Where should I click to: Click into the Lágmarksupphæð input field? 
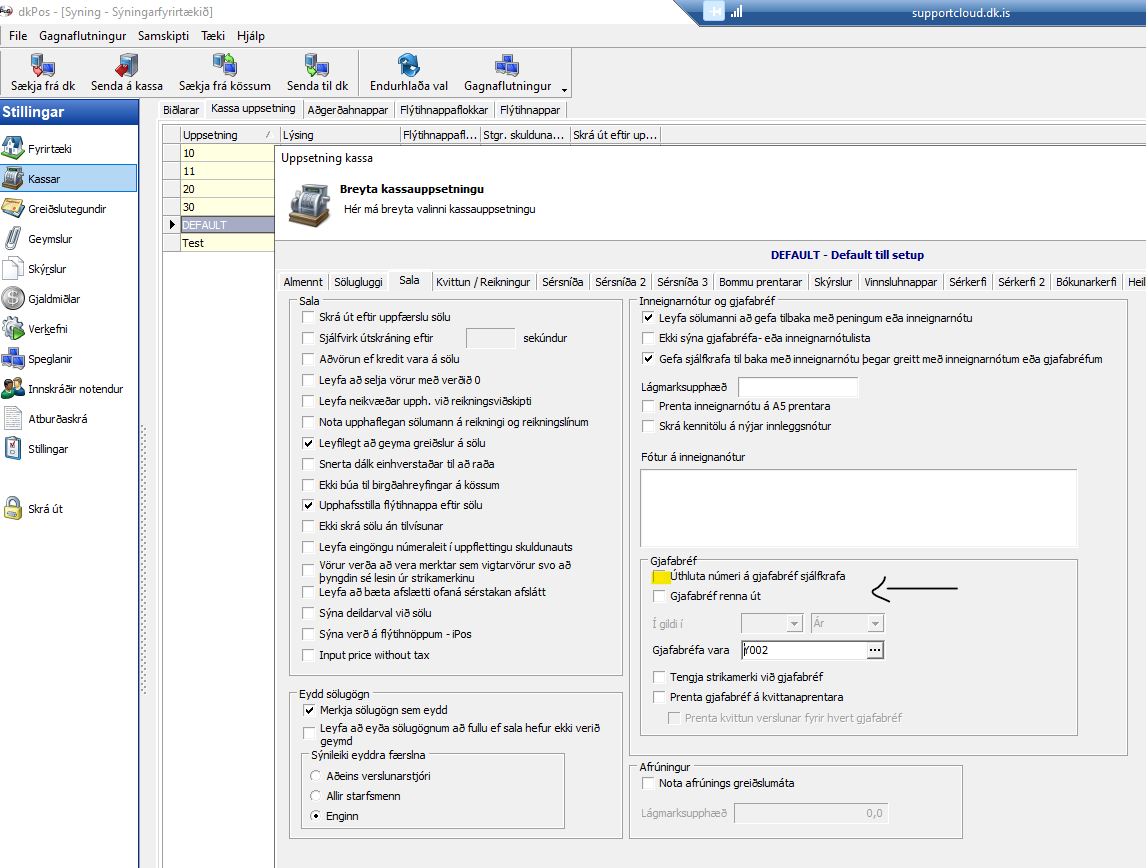tap(798, 387)
